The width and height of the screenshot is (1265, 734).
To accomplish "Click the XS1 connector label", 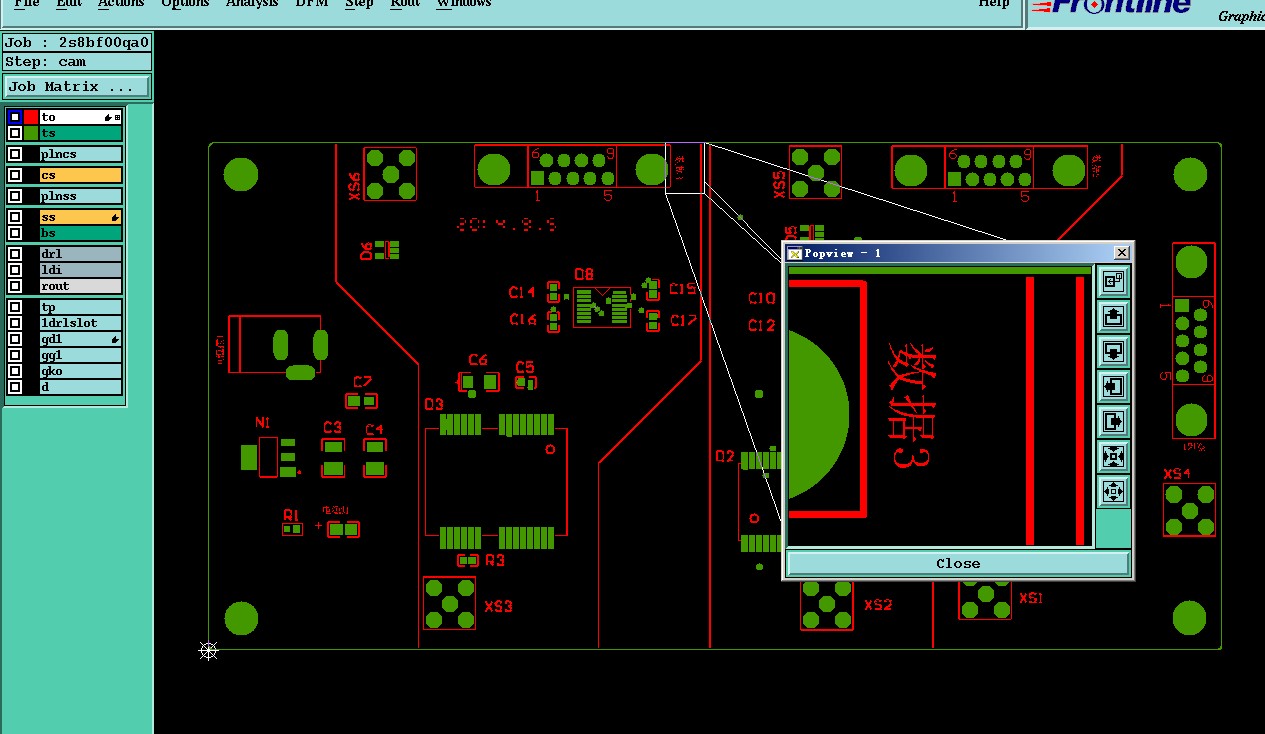I will click(x=1031, y=598).
